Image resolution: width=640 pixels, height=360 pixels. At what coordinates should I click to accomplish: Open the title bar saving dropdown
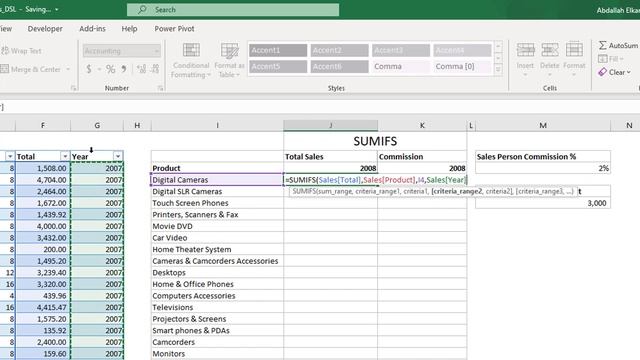tap(56, 9)
